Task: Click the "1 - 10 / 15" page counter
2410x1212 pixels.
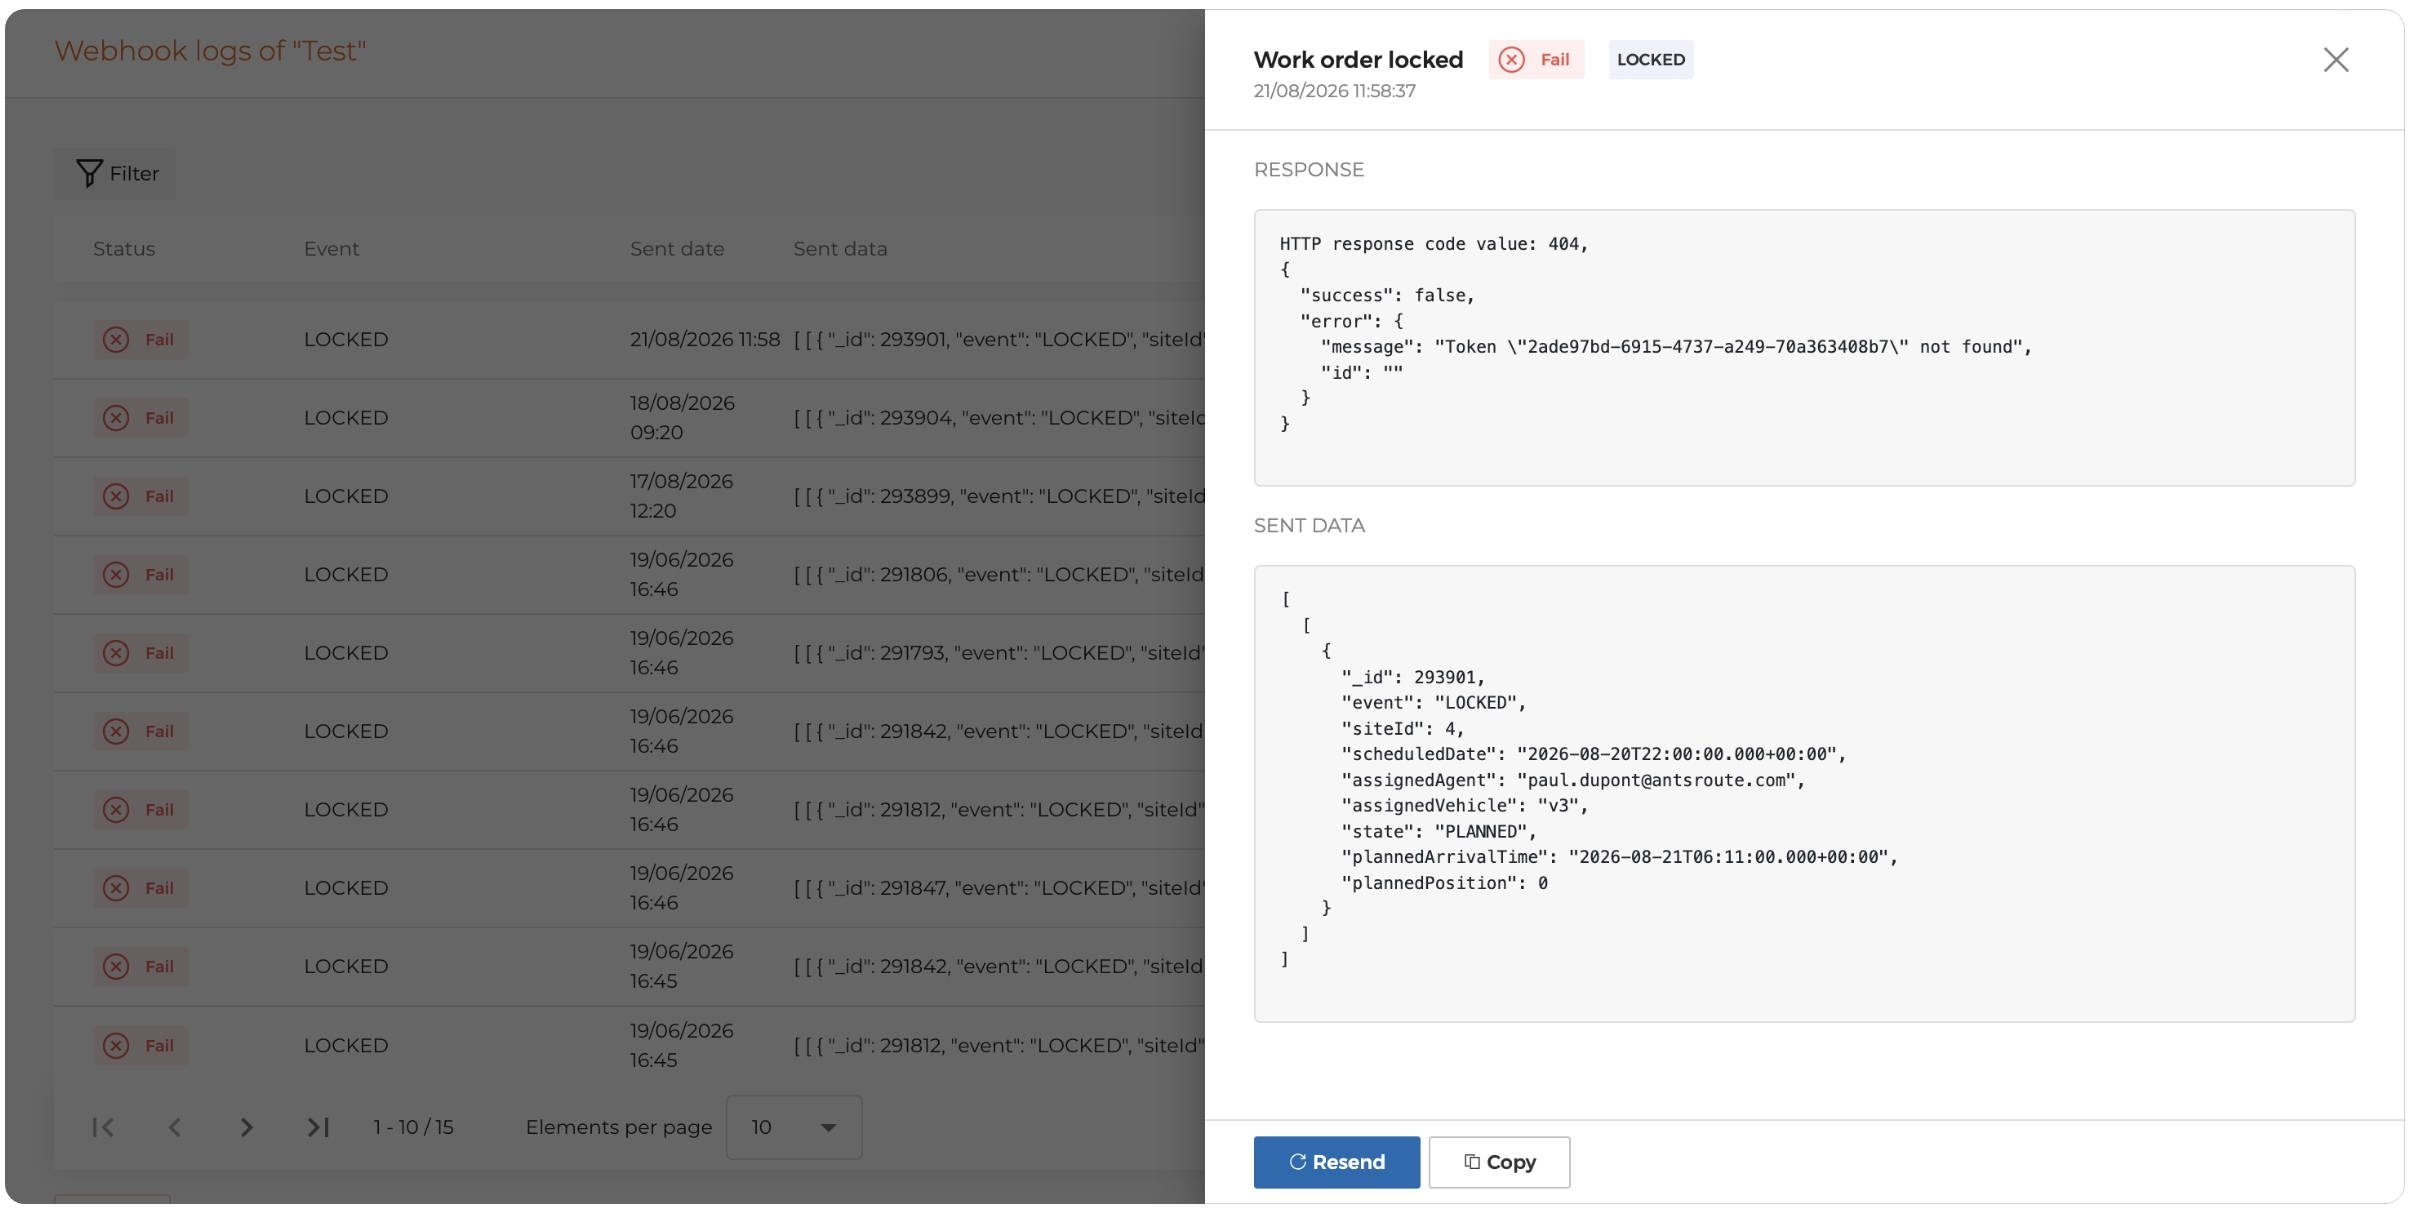Action: [413, 1127]
